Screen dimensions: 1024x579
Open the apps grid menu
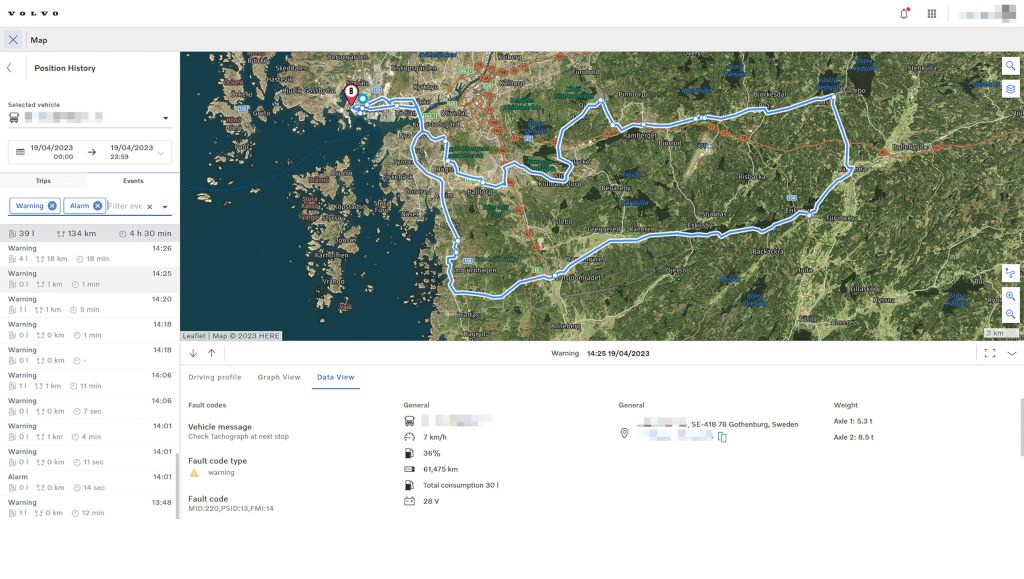coord(932,14)
